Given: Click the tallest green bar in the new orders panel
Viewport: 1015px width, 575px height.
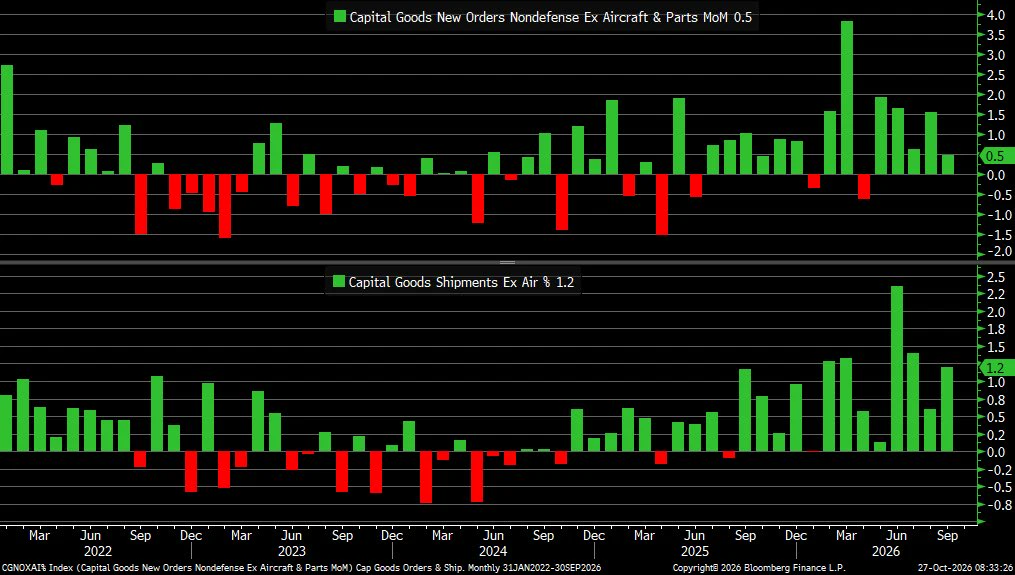Looking at the screenshot, I should coord(847,98).
